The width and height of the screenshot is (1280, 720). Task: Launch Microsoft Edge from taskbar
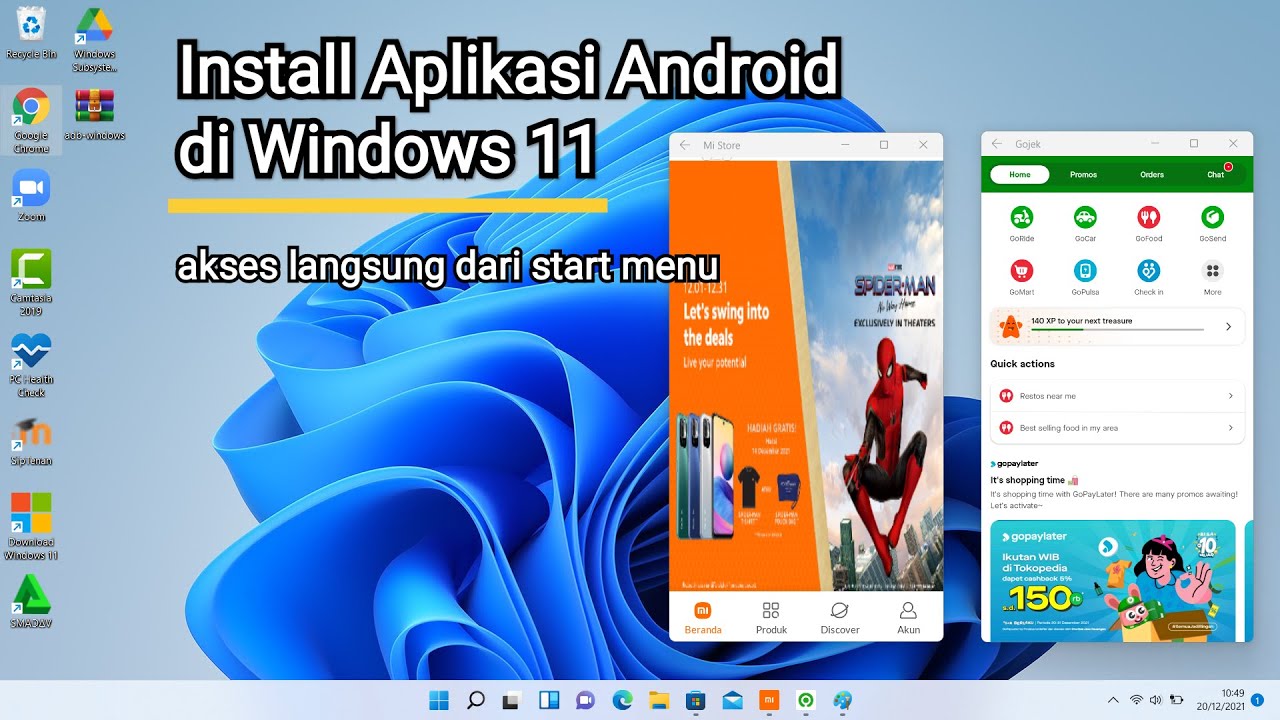pos(622,700)
